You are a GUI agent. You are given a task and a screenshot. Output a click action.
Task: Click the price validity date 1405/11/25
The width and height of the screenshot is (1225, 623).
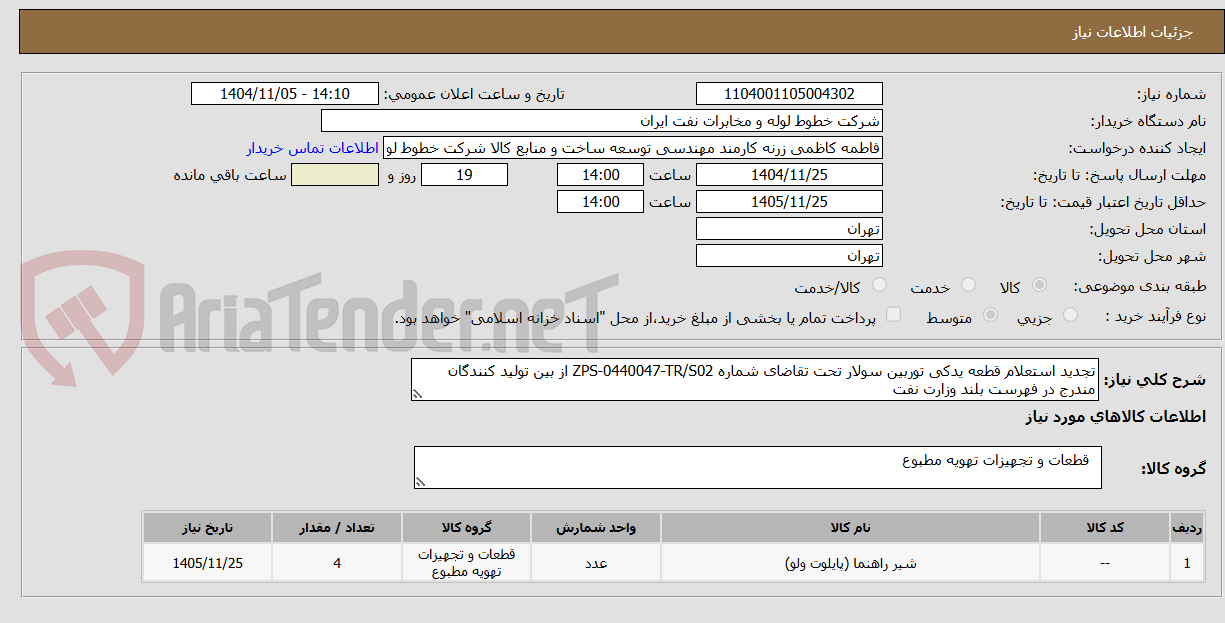(789, 202)
